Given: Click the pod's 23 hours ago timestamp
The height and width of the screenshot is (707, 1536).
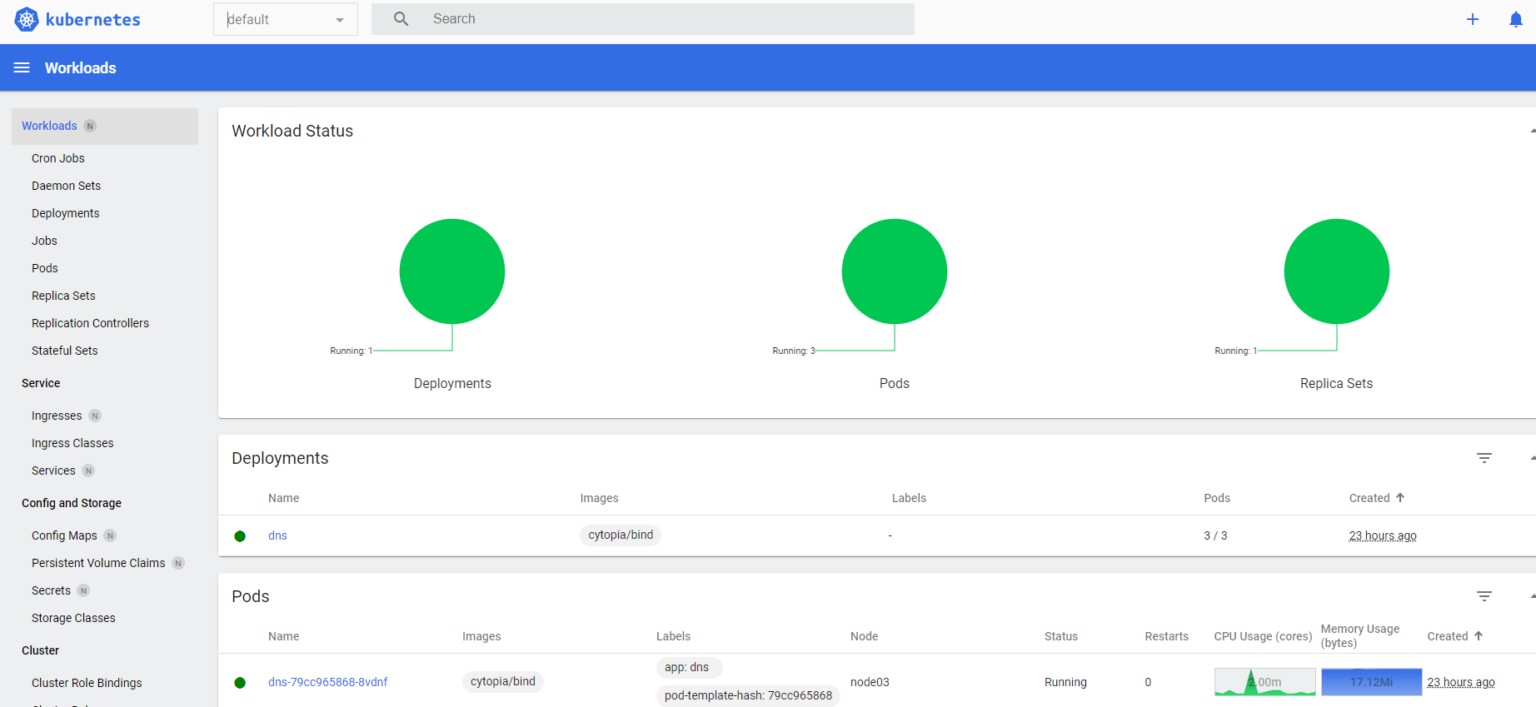Looking at the screenshot, I should click(x=1460, y=683).
